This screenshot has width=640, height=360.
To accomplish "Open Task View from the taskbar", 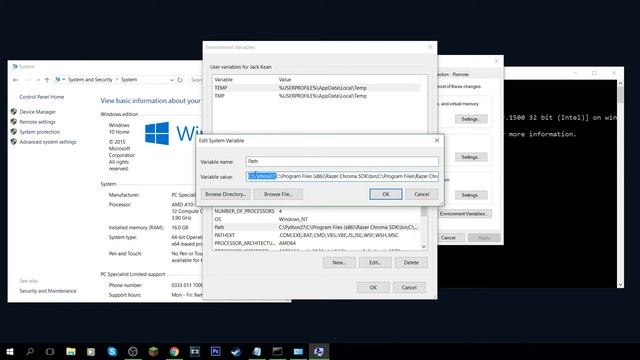I will pos(50,351).
